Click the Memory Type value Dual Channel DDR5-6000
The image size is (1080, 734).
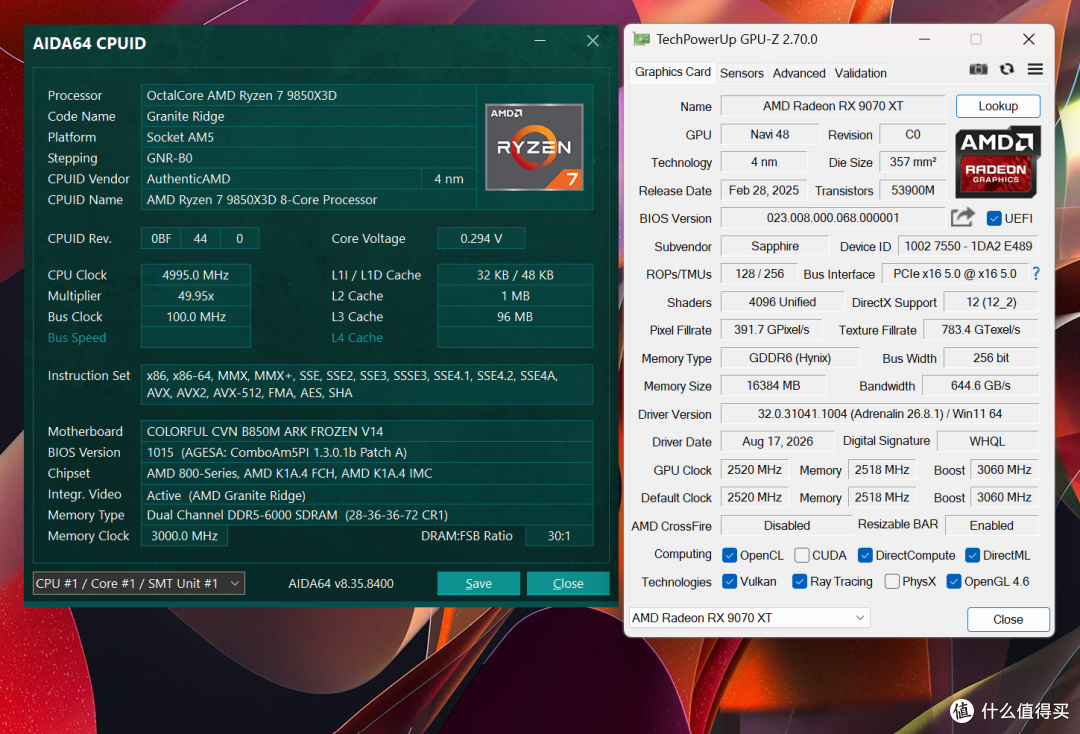[x=366, y=515]
